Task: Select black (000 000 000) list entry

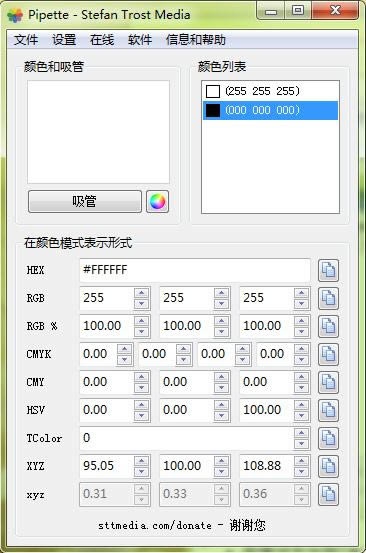Action: pos(270,110)
